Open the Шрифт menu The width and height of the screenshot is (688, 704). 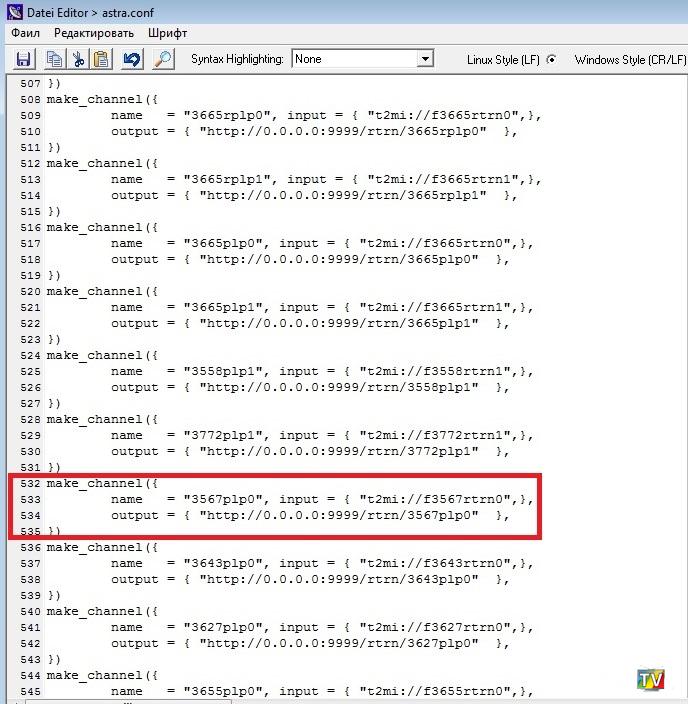pyautogui.click(x=167, y=33)
